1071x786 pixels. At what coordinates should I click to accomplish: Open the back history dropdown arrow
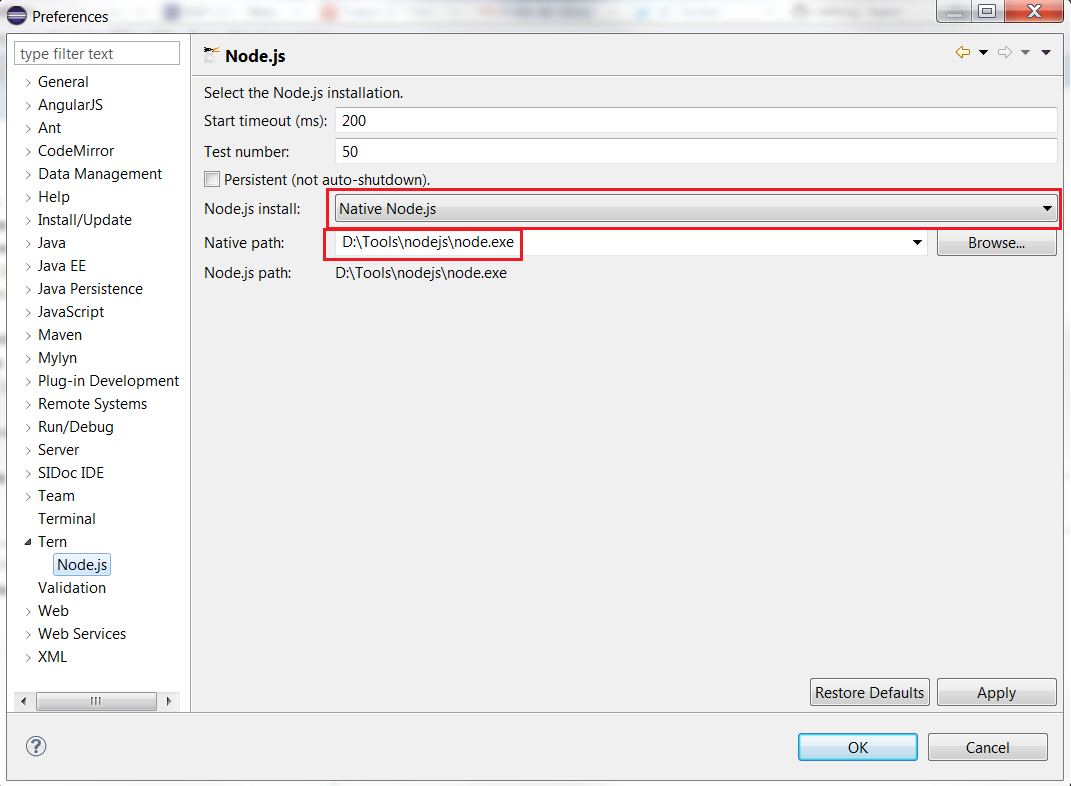point(983,53)
